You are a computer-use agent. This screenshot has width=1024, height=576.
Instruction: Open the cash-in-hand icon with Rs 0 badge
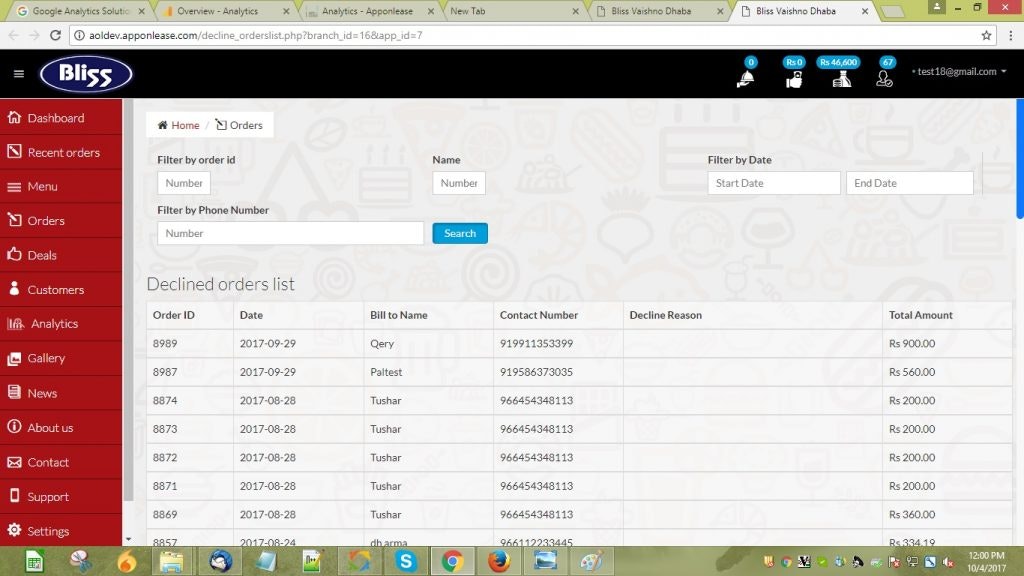tap(793, 79)
